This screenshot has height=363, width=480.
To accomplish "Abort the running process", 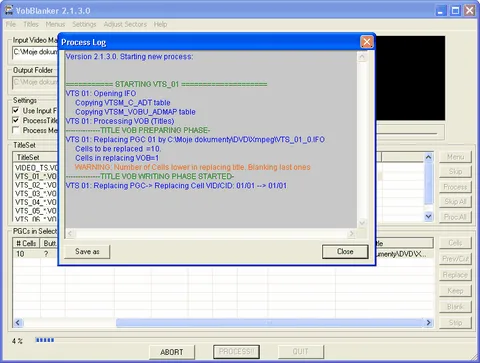I will tap(172, 352).
